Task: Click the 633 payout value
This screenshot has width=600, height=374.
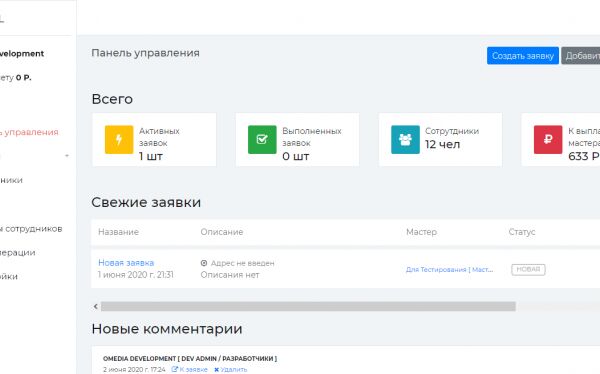Action: pos(584,156)
